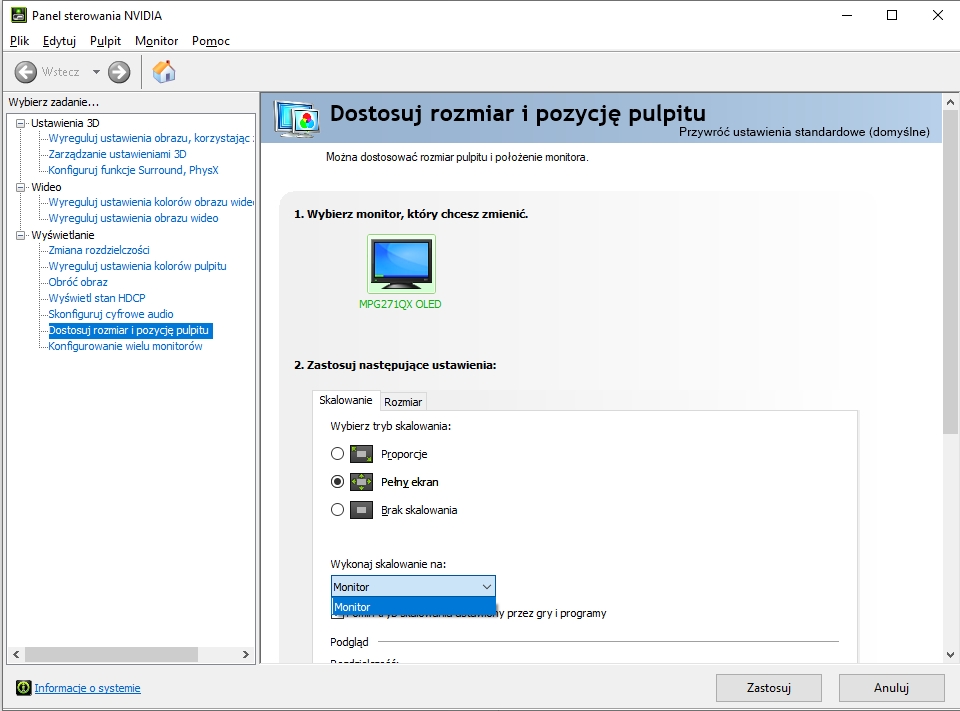960x711 pixels.
Task: Click the Proporcje scaling mode icon
Action: click(x=361, y=454)
